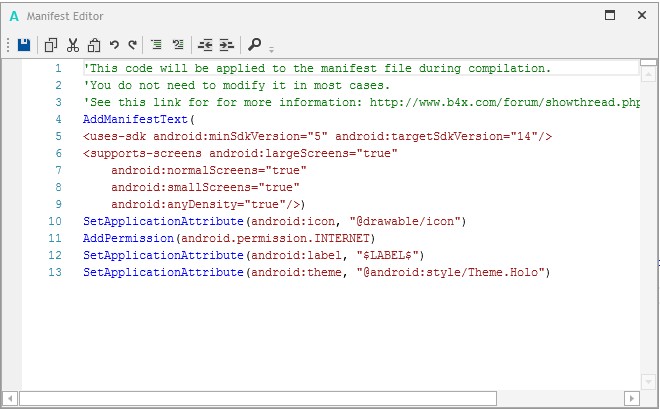Viewport: 660px width, 409px height.
Task: Uncomment the selected lines
Action: pyautogui.click(x=178, y=45)
